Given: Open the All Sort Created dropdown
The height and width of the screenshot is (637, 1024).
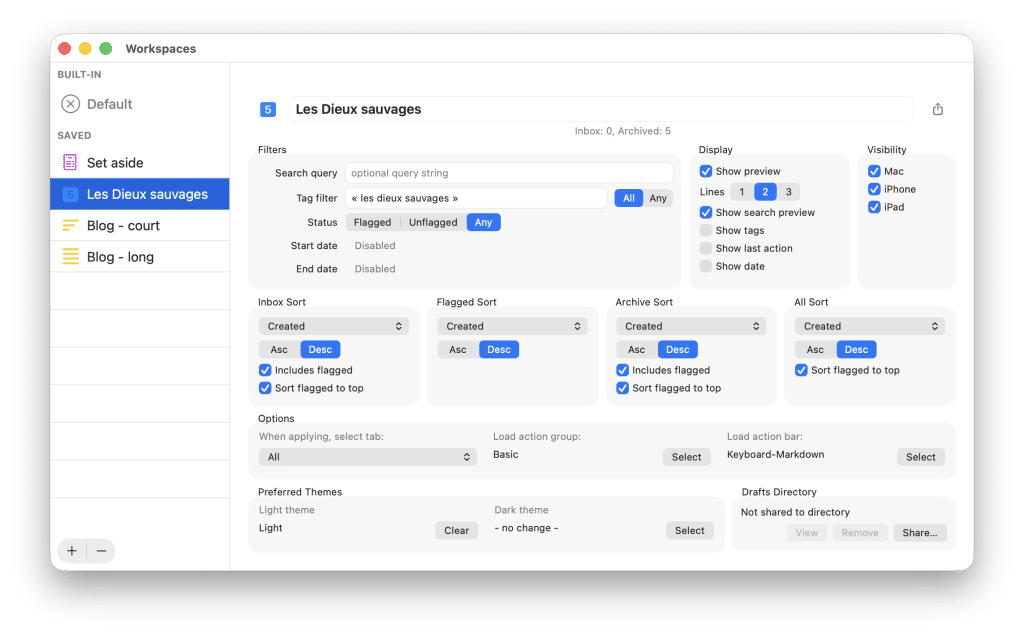Looking at the screenshot, I should click(x=870, y=326).
